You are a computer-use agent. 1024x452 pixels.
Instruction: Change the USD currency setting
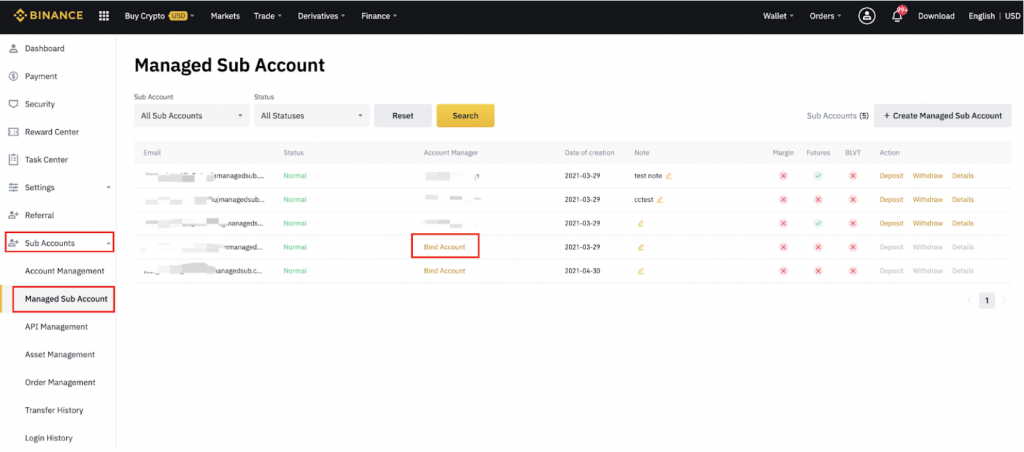click(x=1011, y=16)
